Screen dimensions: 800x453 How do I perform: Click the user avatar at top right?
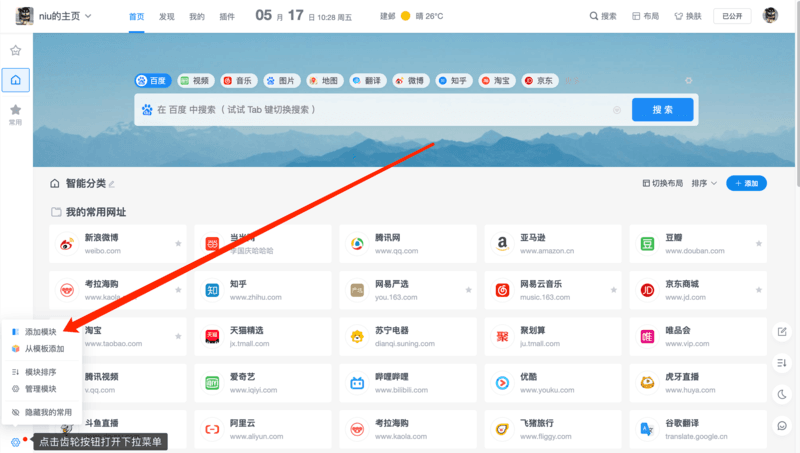pos(770,16)
